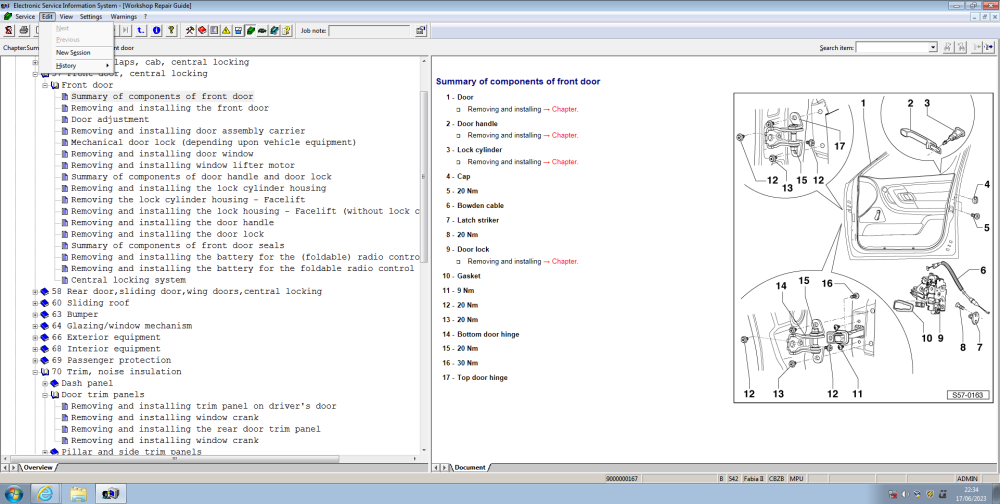Image resolution: width=1000 pixels, height=504 pixels.
Task: Collapse the Front door tree folder
Action: pos(45,85)
